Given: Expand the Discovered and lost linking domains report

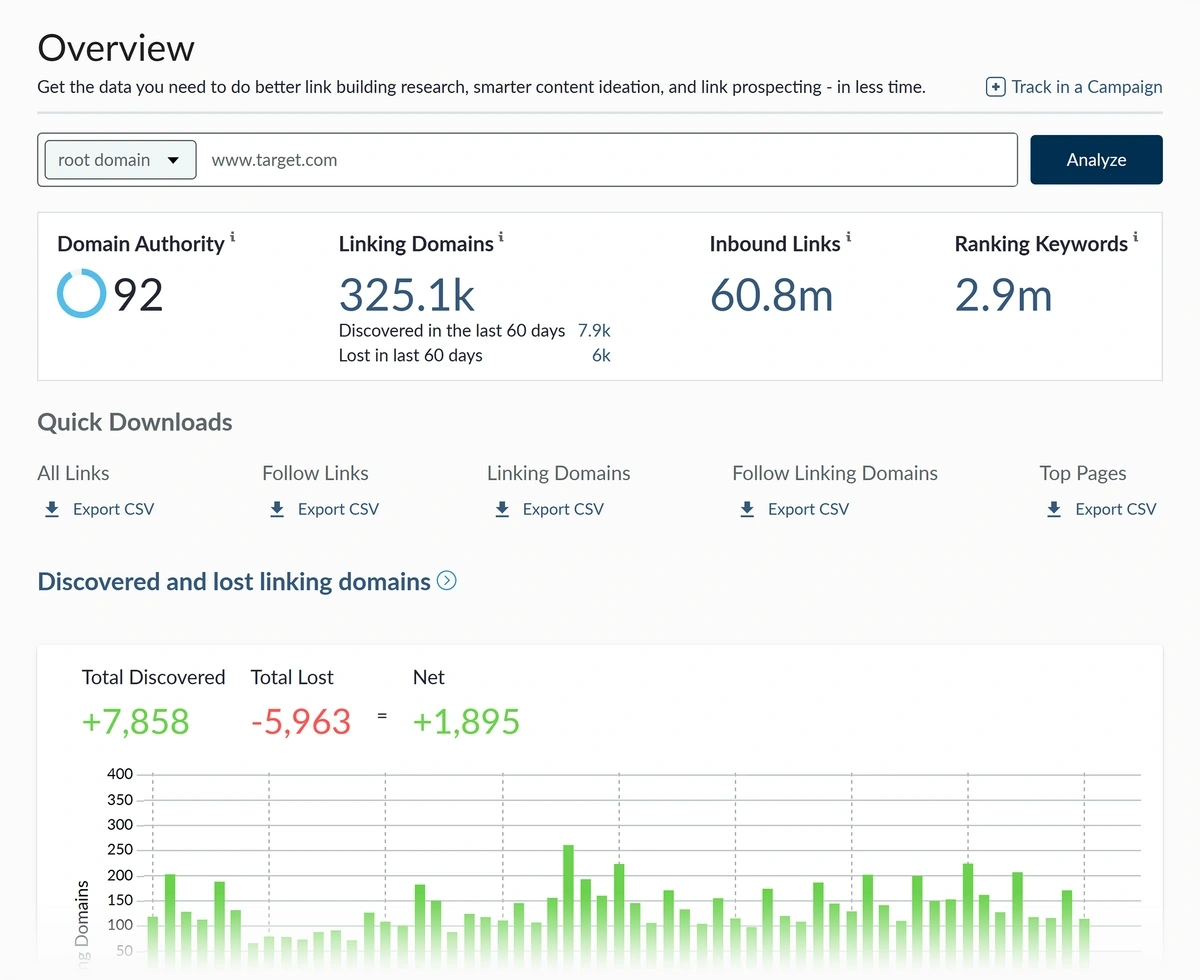Looking at the screenshot, I should click(447, 580).
